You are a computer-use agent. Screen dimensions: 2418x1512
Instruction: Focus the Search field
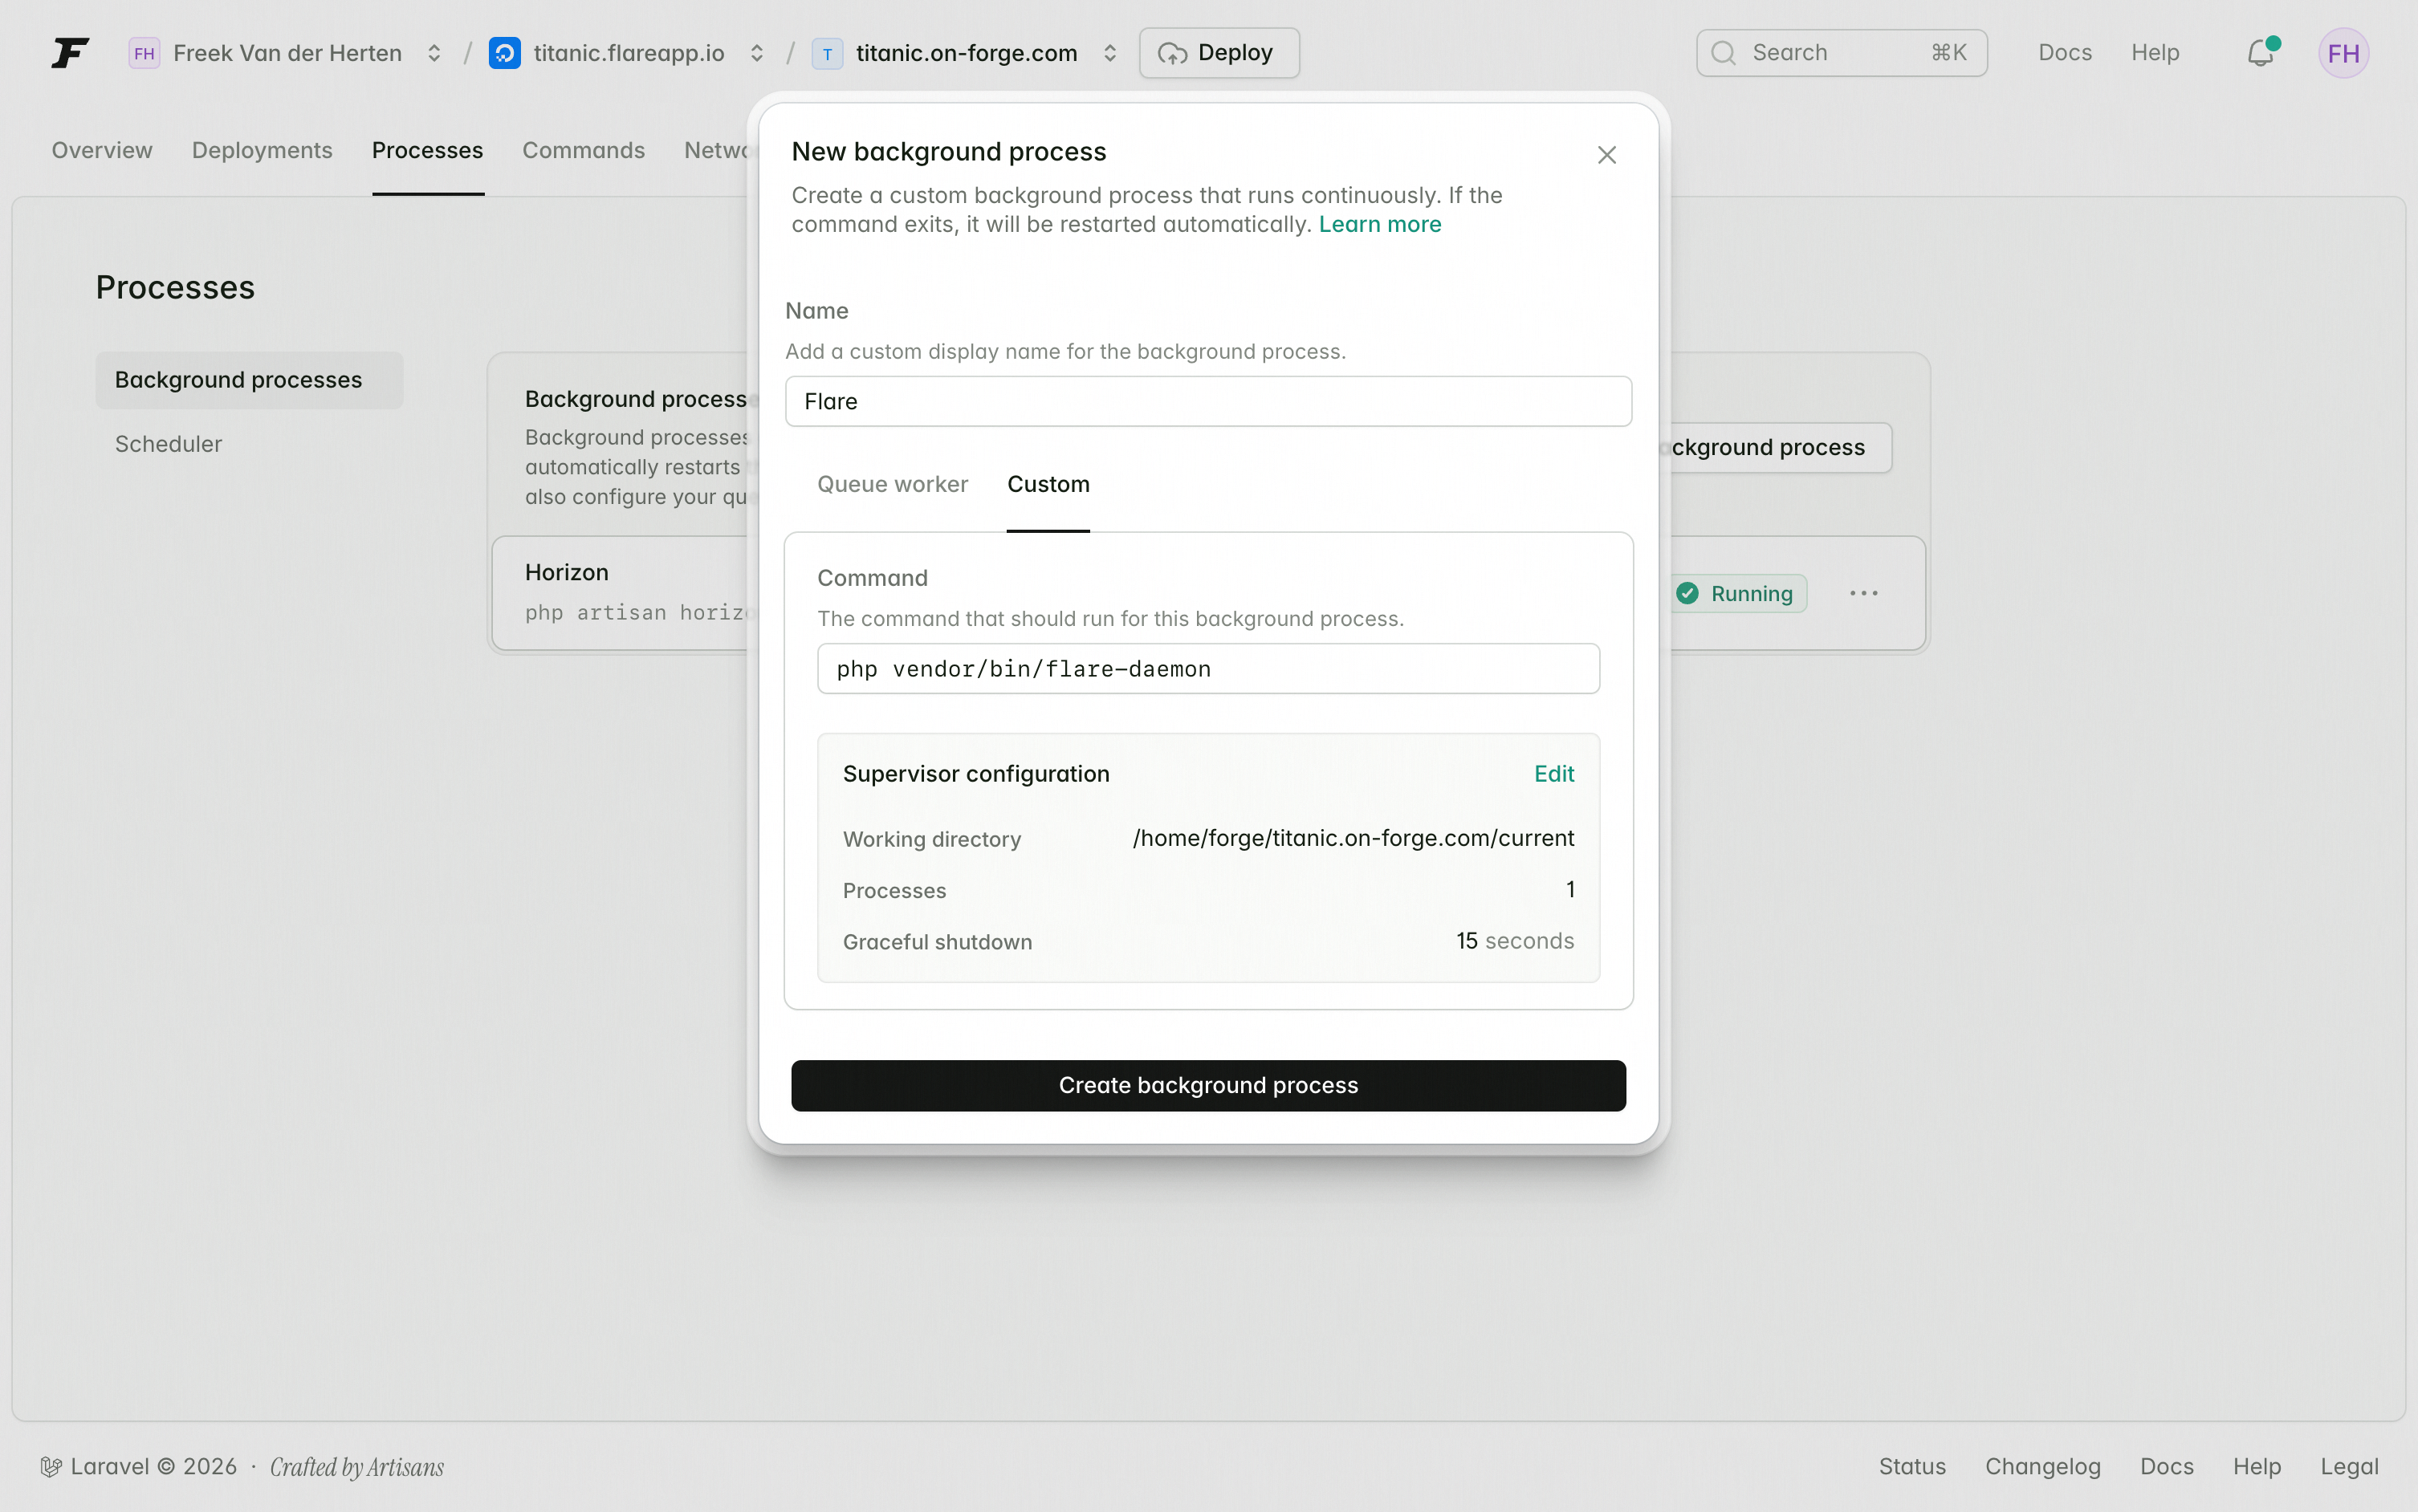tap(1841, 53)
